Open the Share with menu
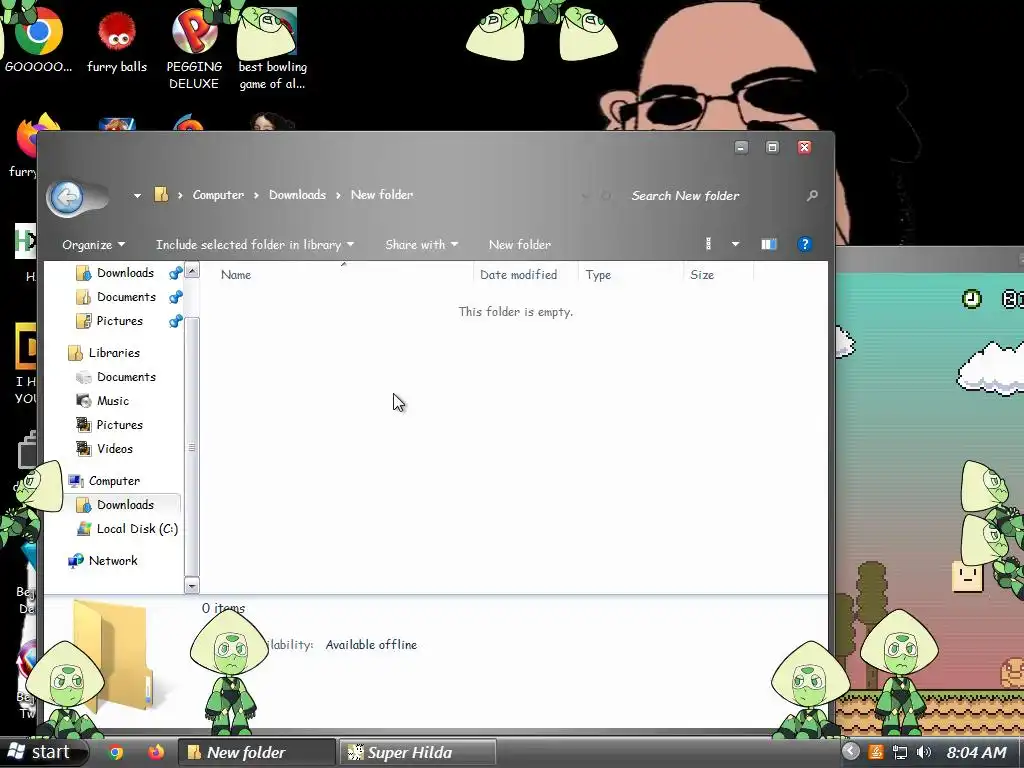 click(421, 244)
